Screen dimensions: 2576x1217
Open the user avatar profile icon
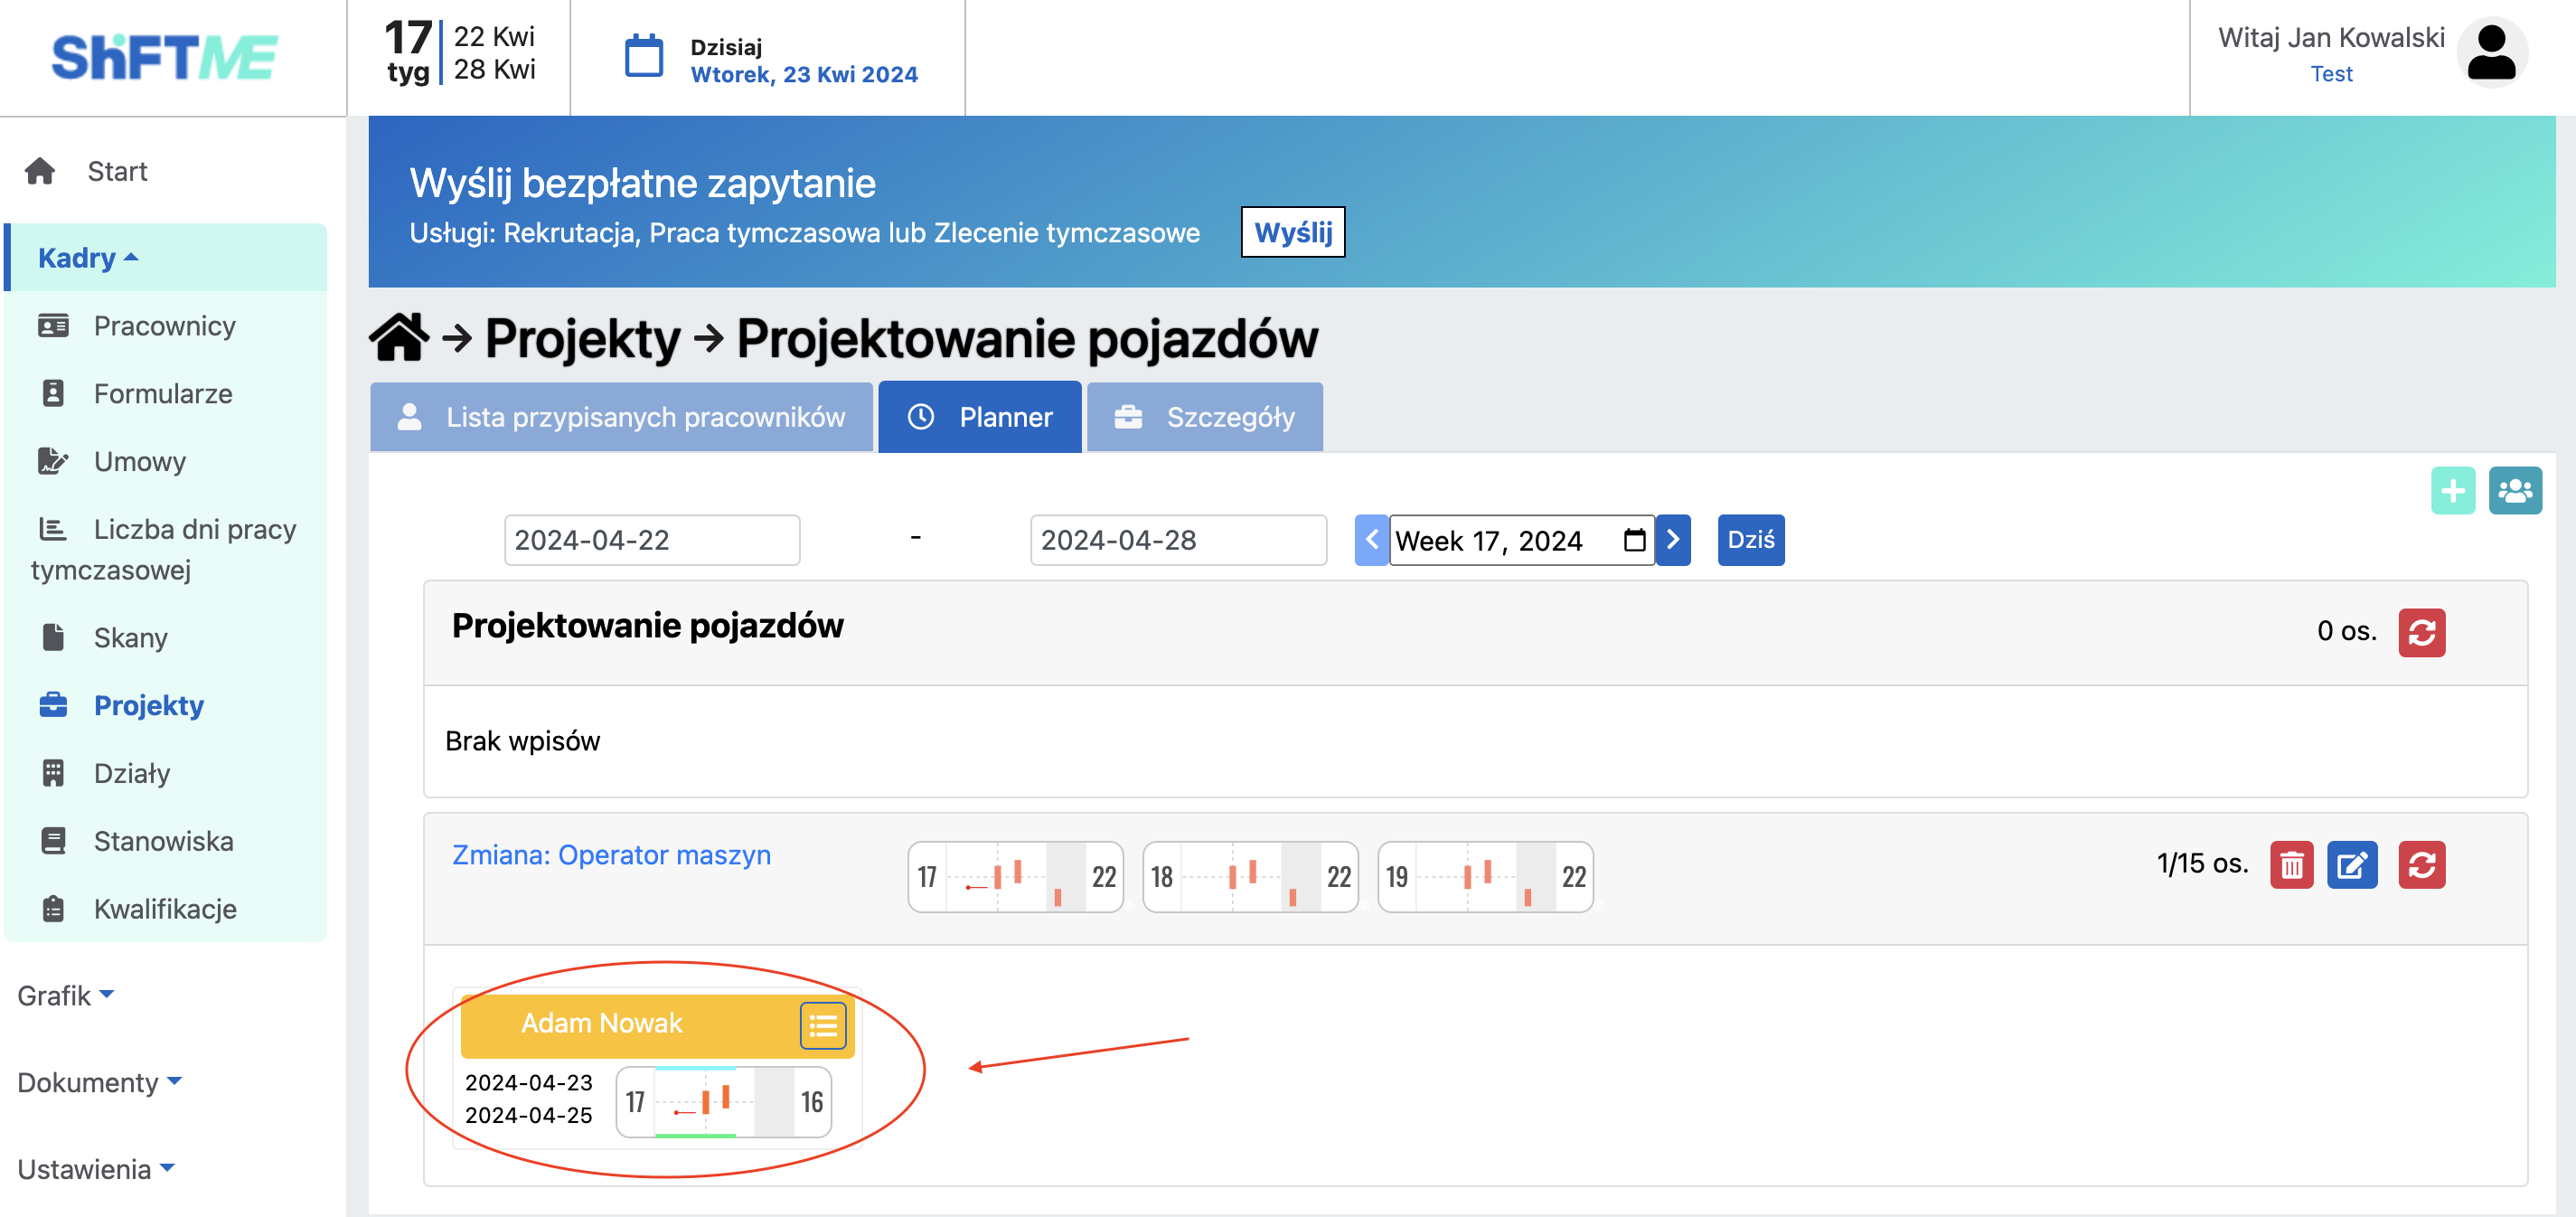coord(2491,54)
